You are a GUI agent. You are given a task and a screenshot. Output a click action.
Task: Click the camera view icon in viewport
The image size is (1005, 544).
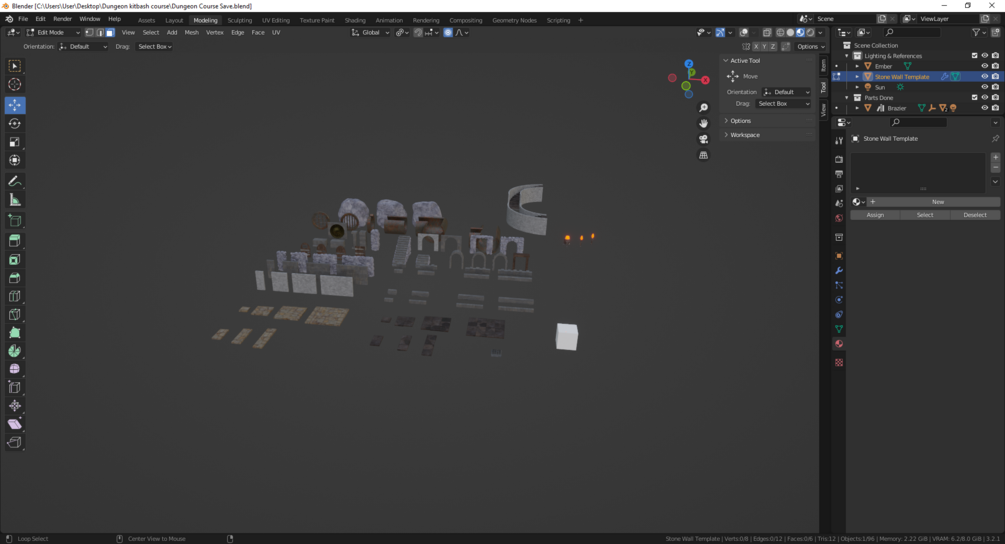703,139
